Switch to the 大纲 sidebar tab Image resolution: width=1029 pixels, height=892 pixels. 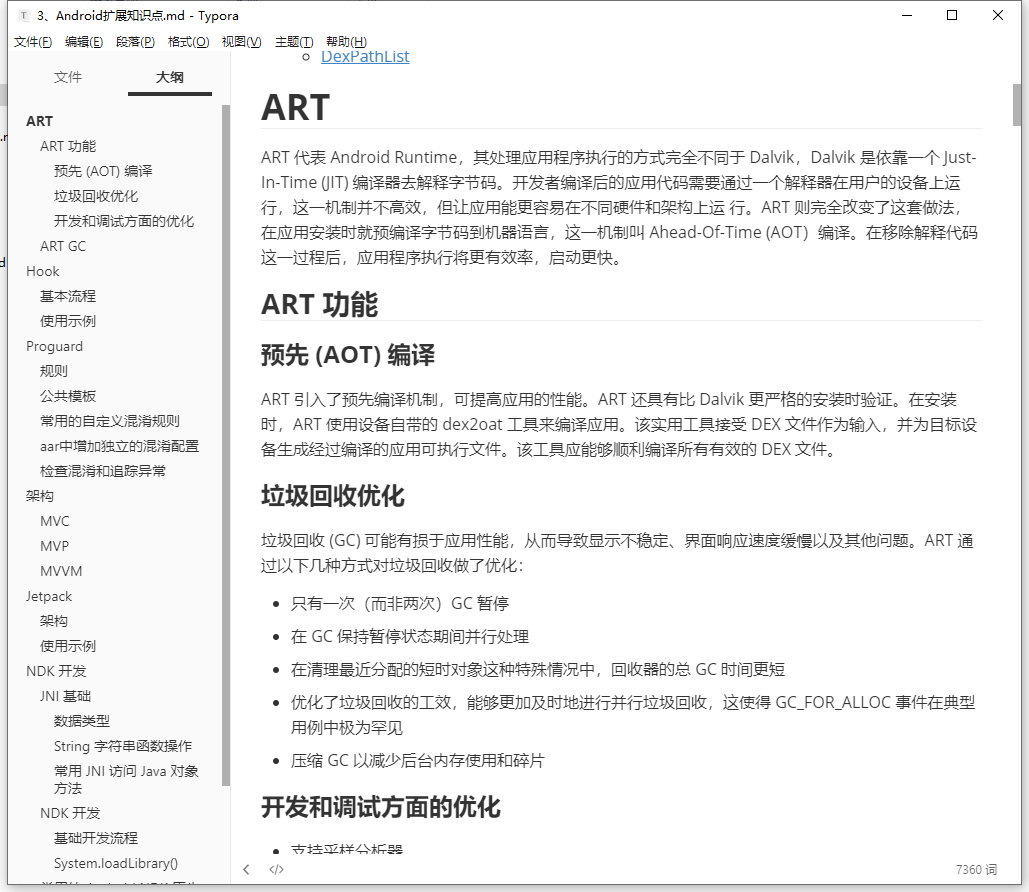coord(169,77)
